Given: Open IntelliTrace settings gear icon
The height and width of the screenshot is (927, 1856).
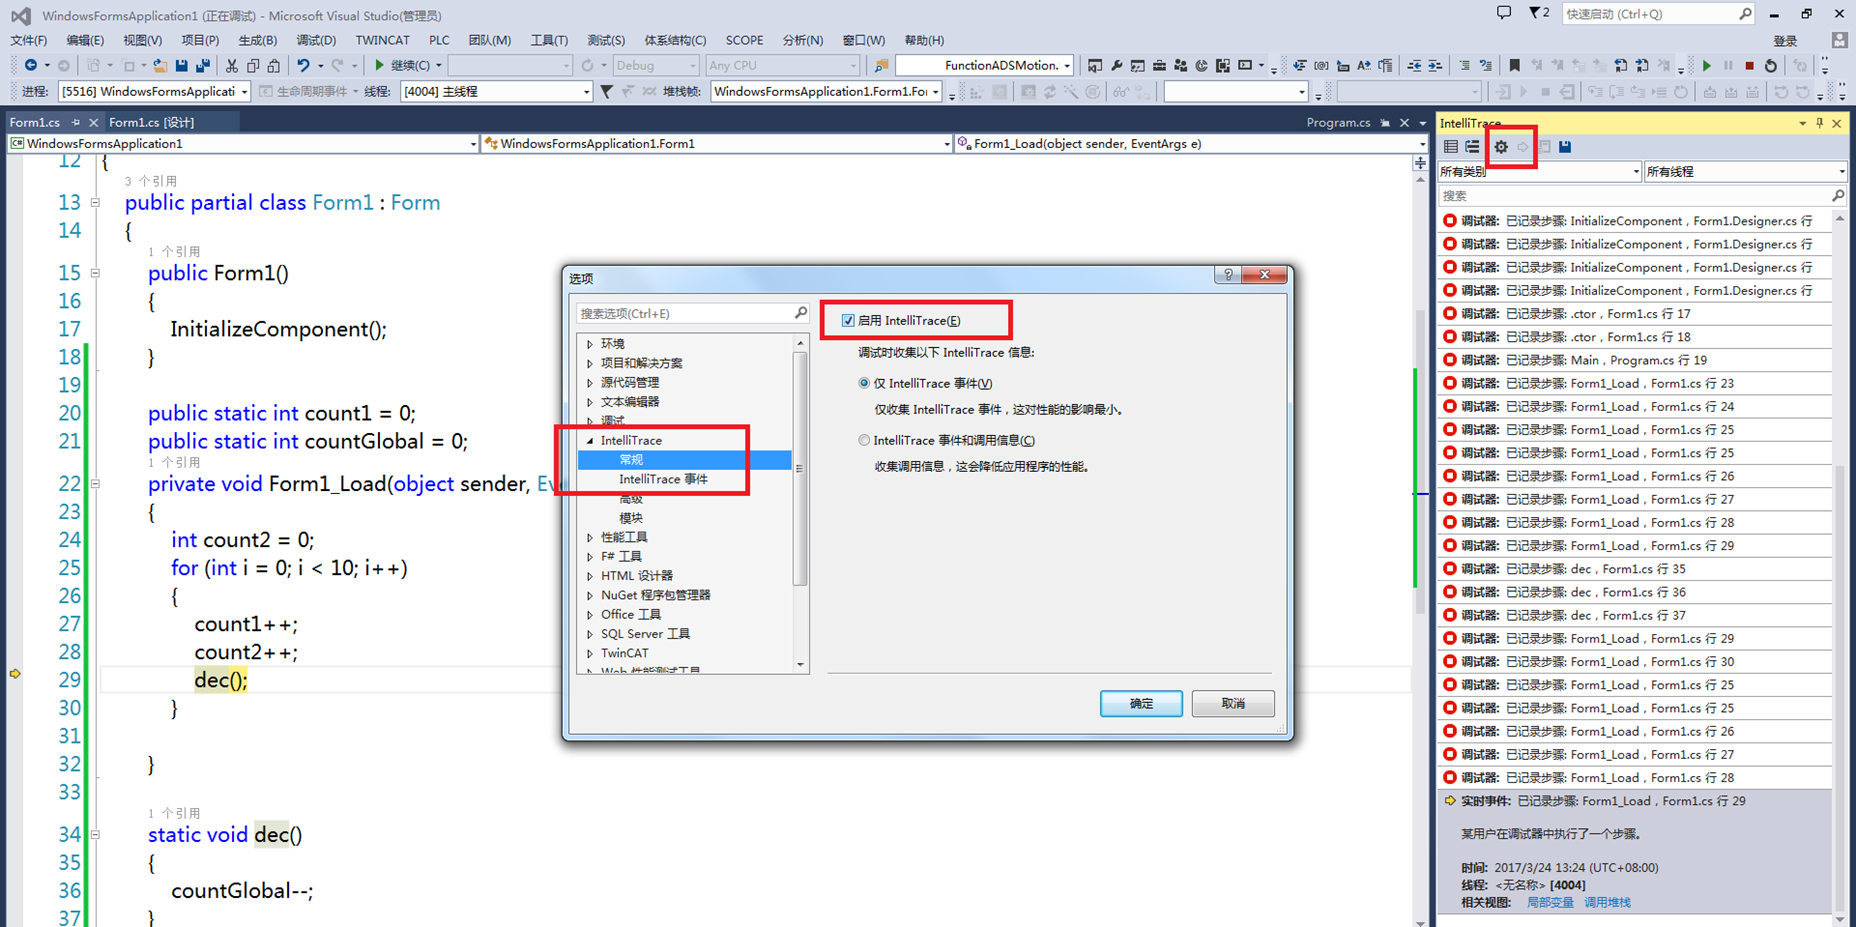Looking at the screenshot, I should click(1501, 147).
